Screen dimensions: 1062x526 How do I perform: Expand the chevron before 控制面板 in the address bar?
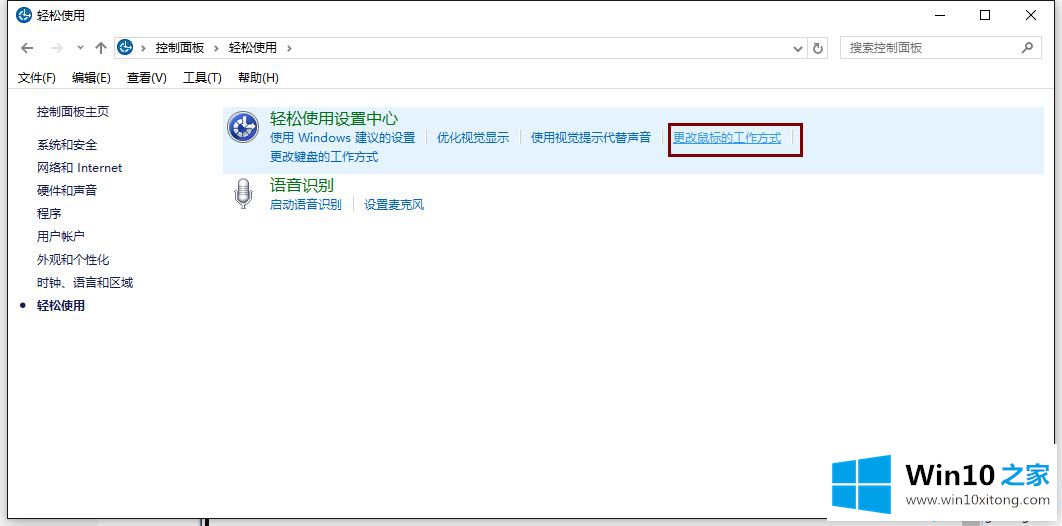pyautogui.click(x=144, y=48)
